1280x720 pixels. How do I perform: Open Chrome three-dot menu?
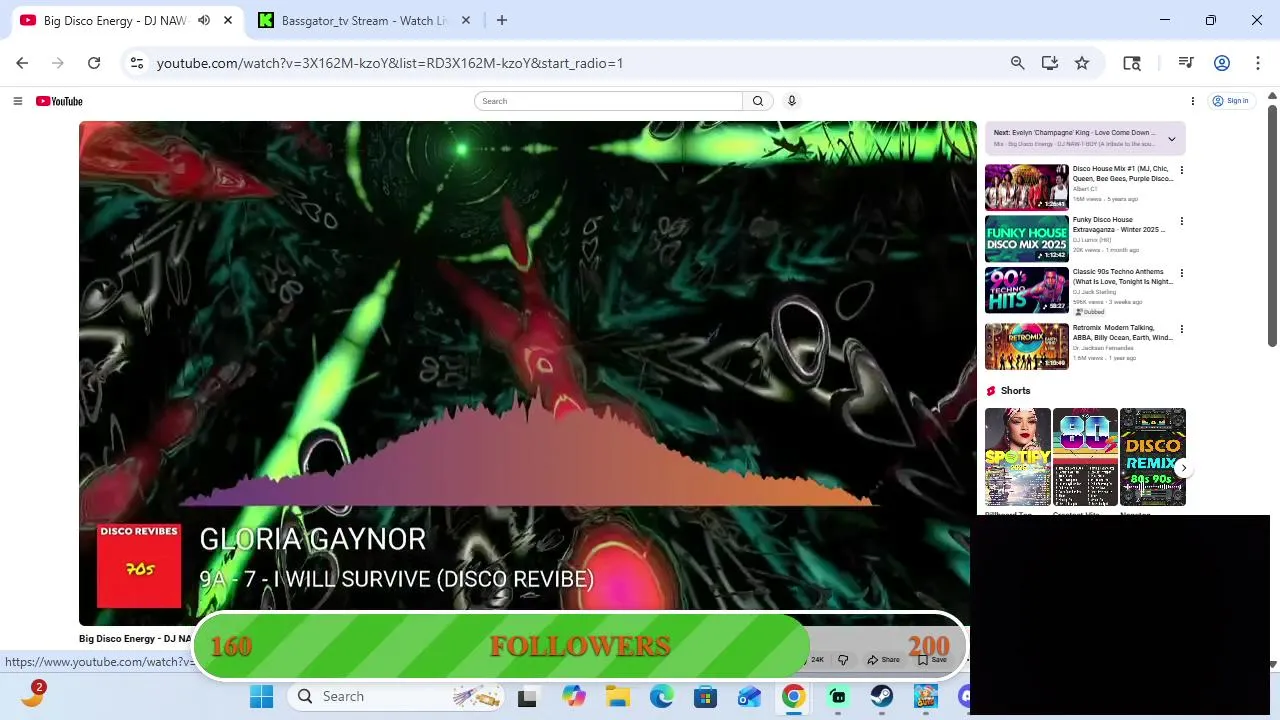point(1258,63)
